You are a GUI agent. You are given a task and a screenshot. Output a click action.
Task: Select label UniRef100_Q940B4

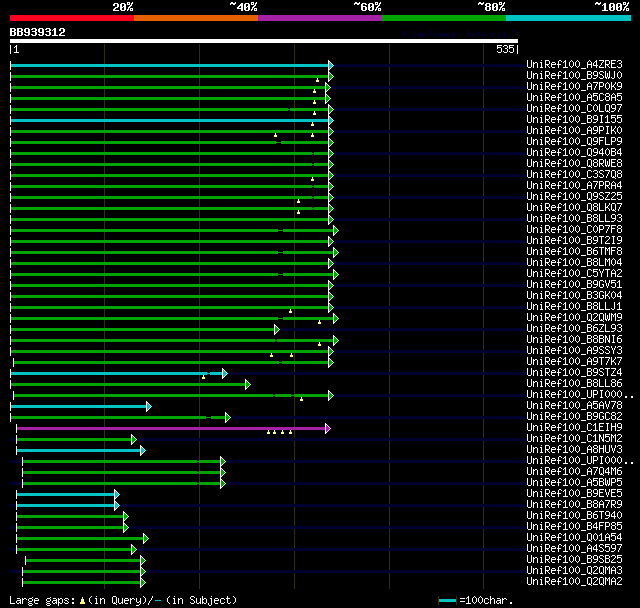tap(574, 153)
